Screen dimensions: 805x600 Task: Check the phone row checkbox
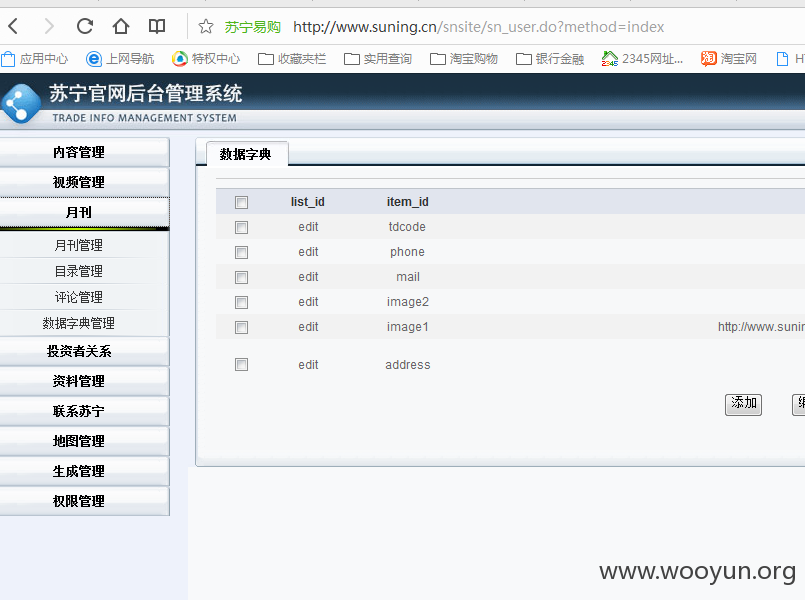241,253
